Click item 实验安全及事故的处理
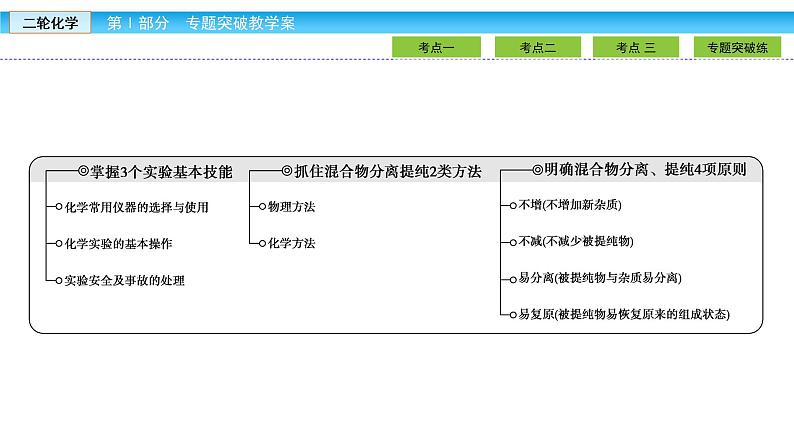The width and height of the screenshot is (794, 446). coord(125,280)
